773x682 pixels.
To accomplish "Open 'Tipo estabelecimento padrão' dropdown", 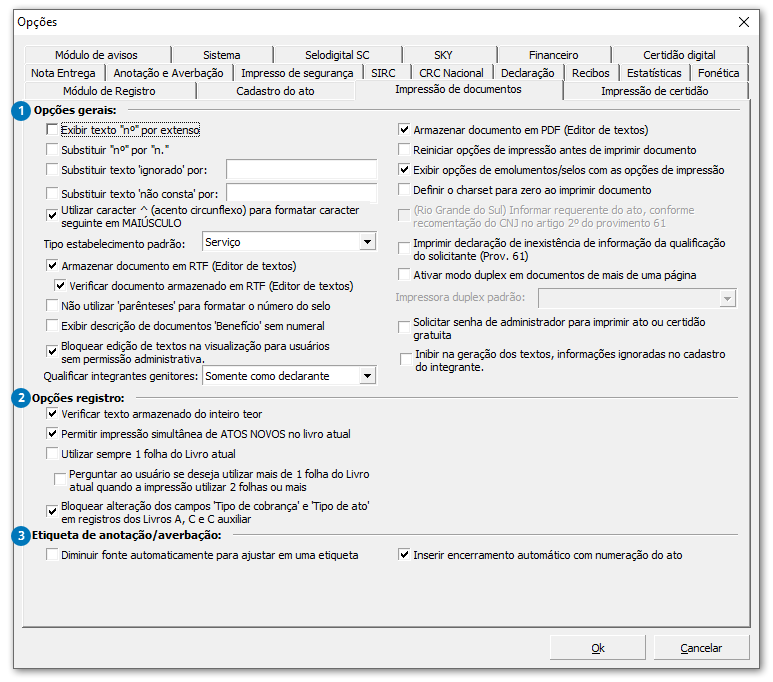I will pyautogui.click(x=367, y=242).
